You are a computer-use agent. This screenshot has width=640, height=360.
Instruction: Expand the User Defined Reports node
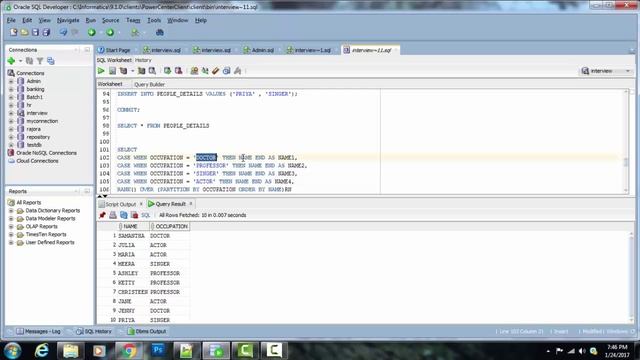click(x=11, y=242)
